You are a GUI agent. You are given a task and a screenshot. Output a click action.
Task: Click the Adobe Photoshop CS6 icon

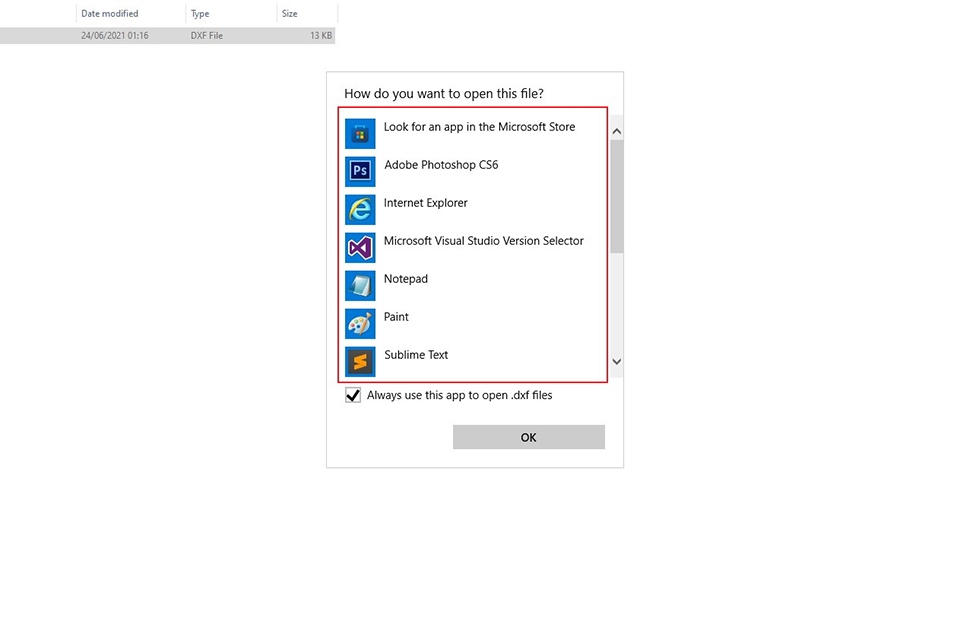pyautogui.click(x=360, y=171)
